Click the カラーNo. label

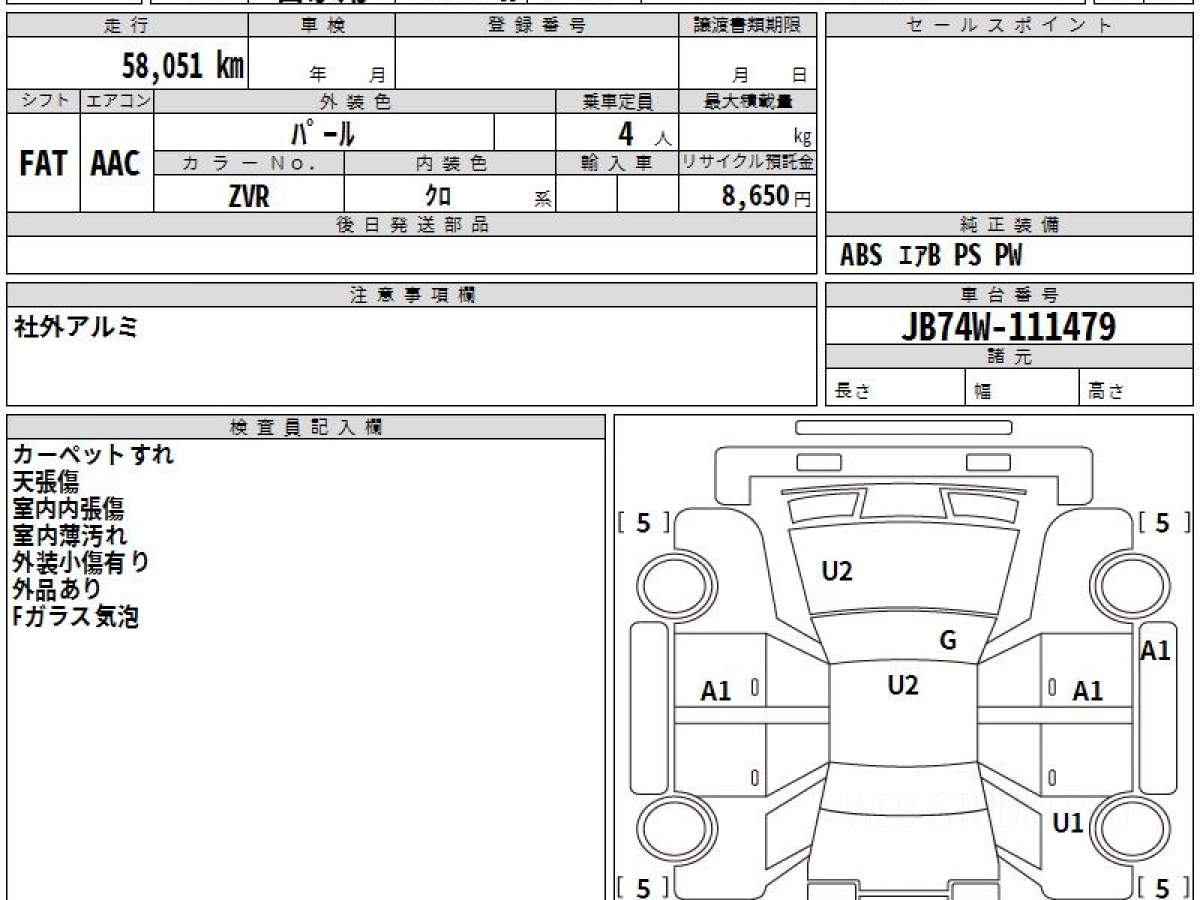249,164
